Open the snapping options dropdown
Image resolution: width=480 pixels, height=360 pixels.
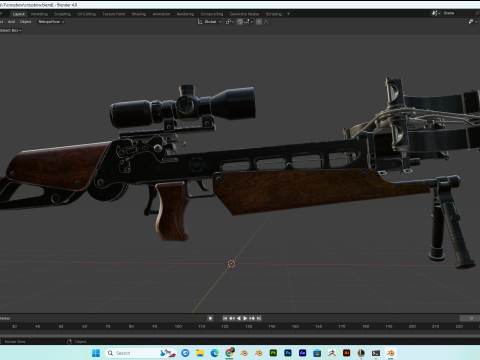tap(249, 22)
